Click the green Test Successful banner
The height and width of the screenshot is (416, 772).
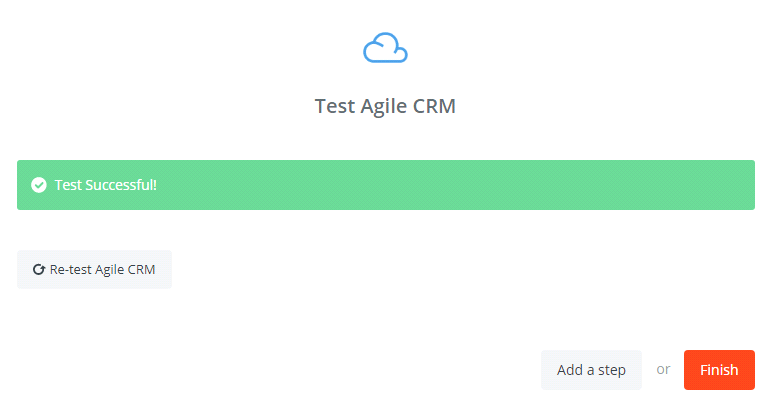(x=385, y=185)
